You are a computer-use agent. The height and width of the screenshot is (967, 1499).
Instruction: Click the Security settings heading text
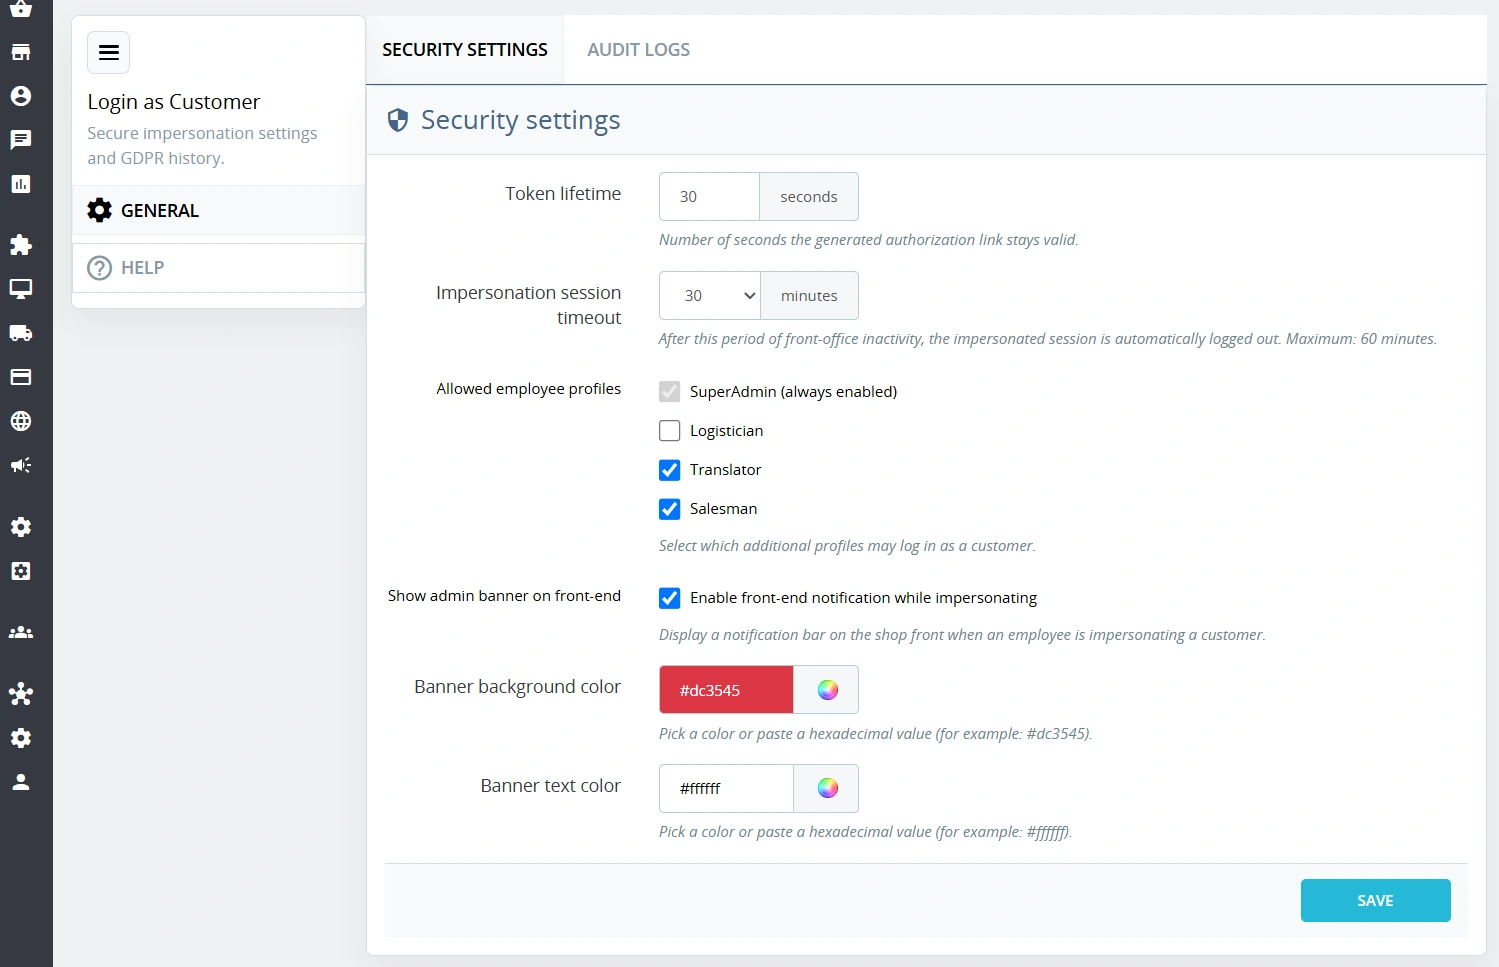click(521, 120)
